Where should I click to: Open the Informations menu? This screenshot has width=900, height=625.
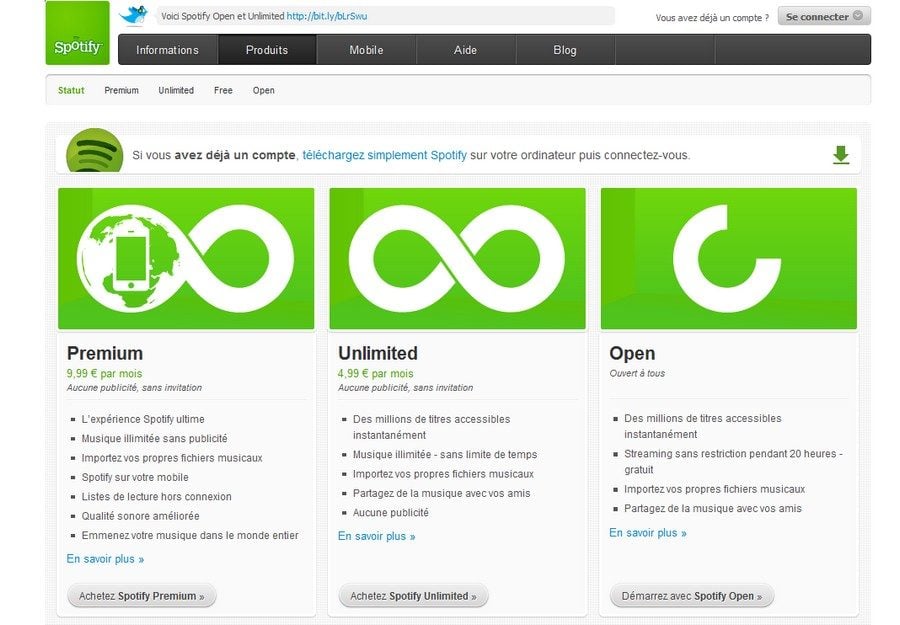(x=167, y=50)
